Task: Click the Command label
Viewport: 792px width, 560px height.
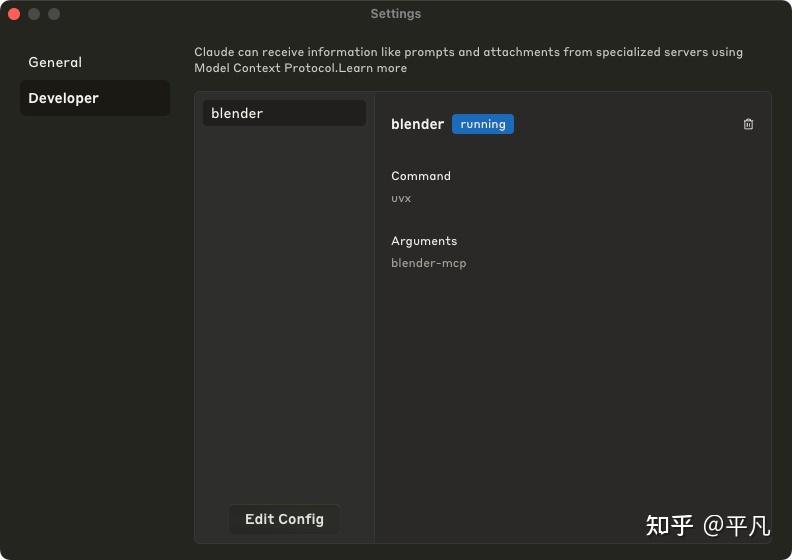Action: click(x=421, y=176)
